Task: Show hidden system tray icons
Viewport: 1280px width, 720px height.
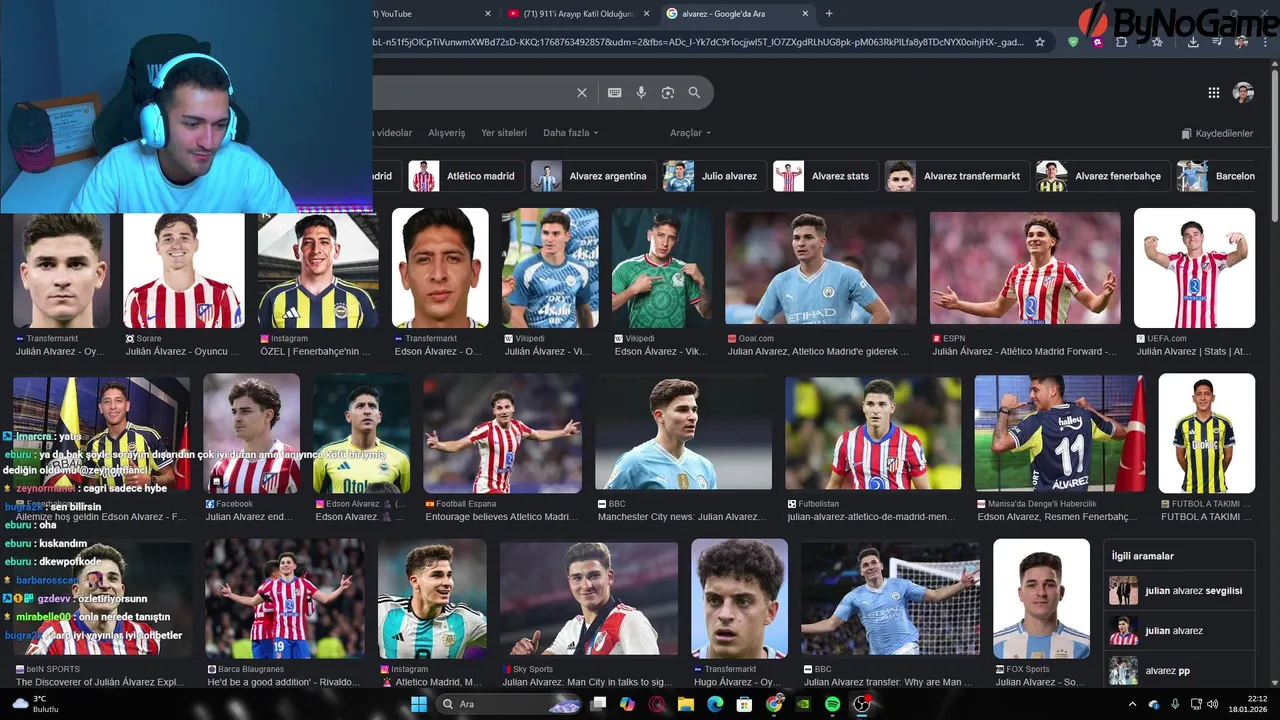Action: click(x=1132, y=704)
